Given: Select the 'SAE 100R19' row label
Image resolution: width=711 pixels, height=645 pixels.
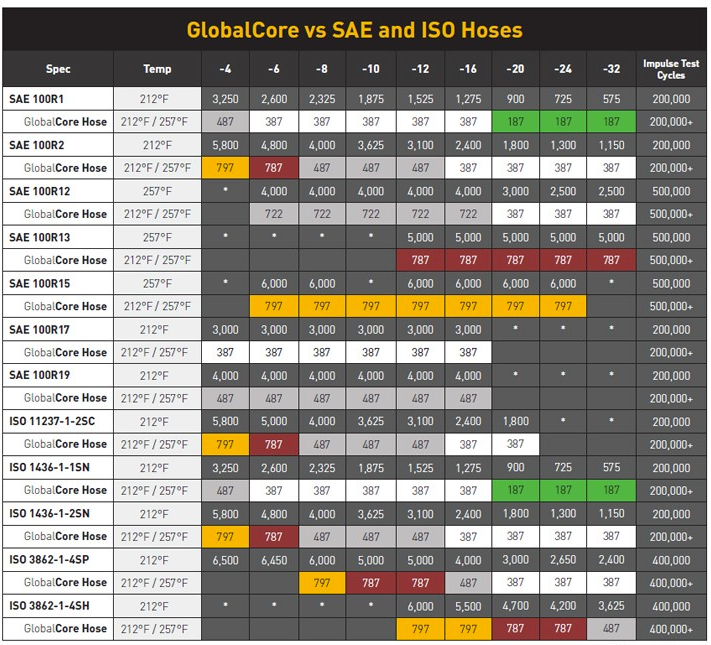Looking at the screenshot, I should coord(39,375).
